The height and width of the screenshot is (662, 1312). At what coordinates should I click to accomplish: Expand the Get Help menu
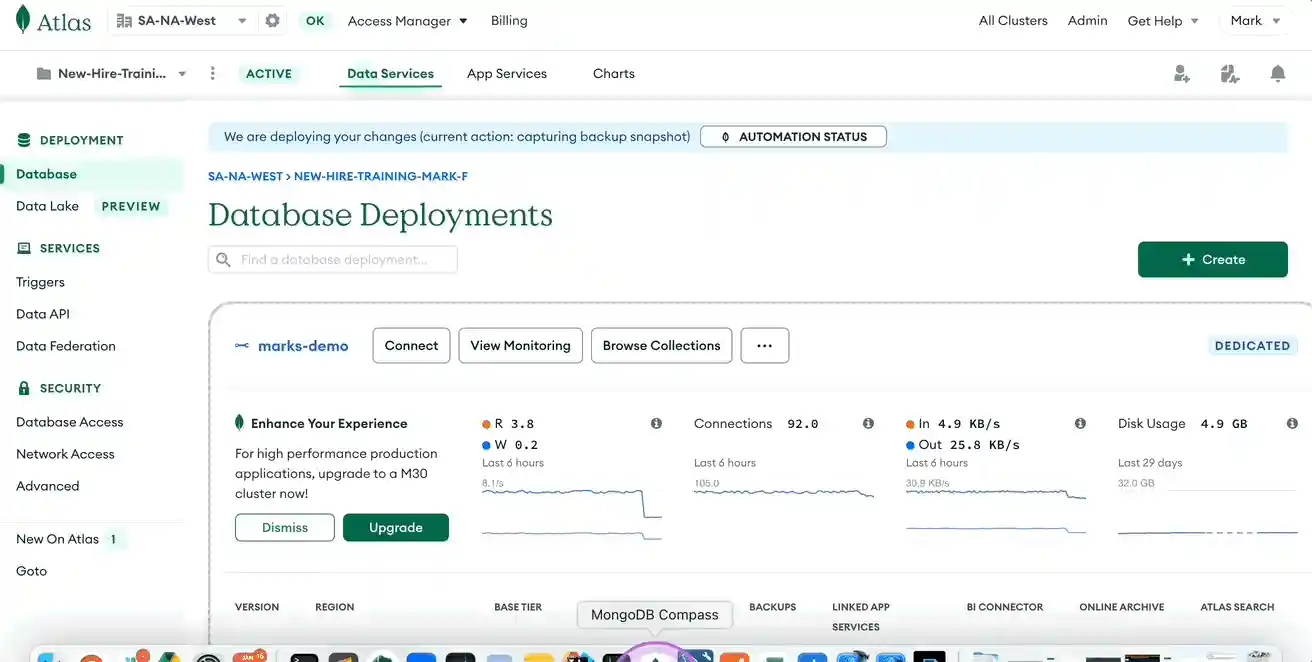pyautogui.click(x=1162, y=21)
